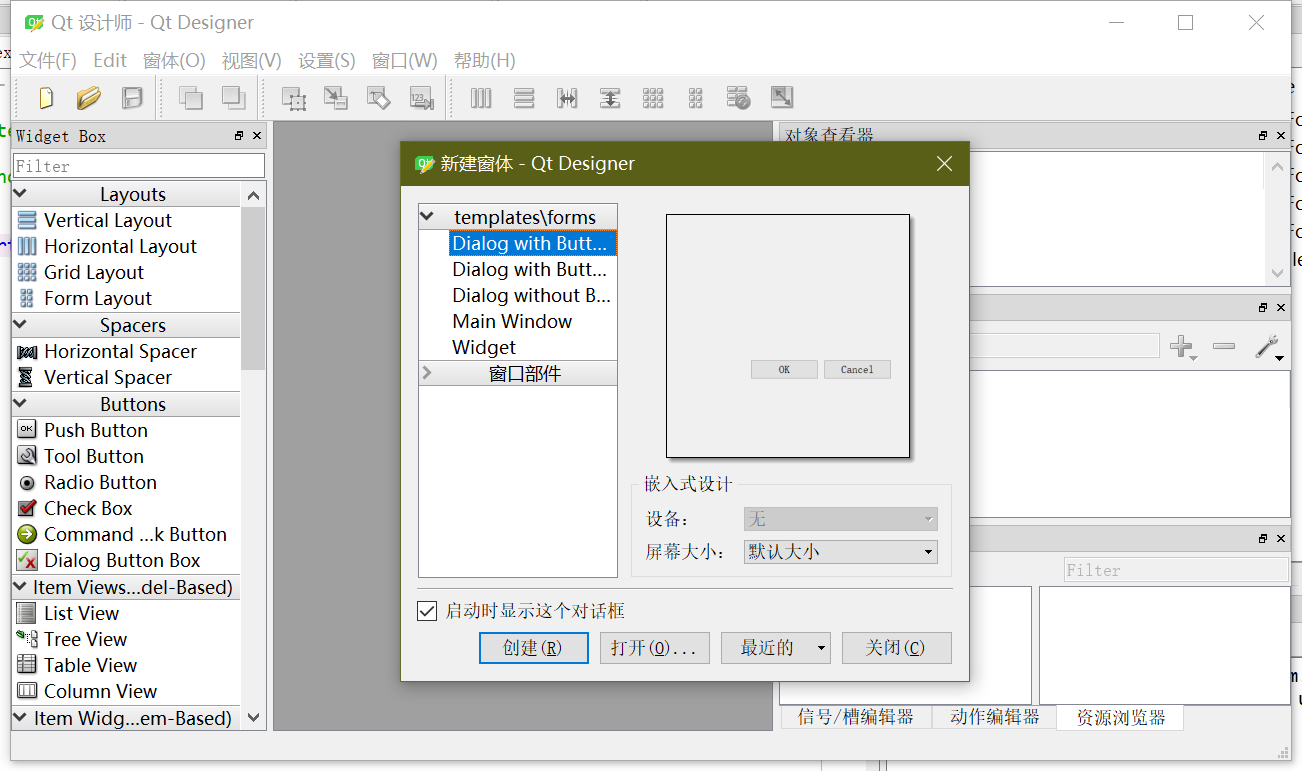Open the 设置(S) menu
The height and width of the screenshot is (771, 1302).
pos(327,61)
